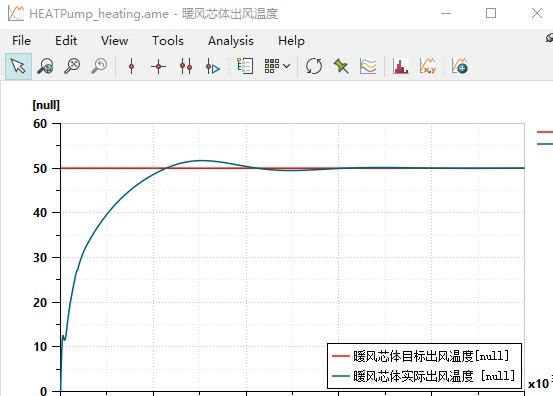Add dual vertical cursors

coord(186,66)
